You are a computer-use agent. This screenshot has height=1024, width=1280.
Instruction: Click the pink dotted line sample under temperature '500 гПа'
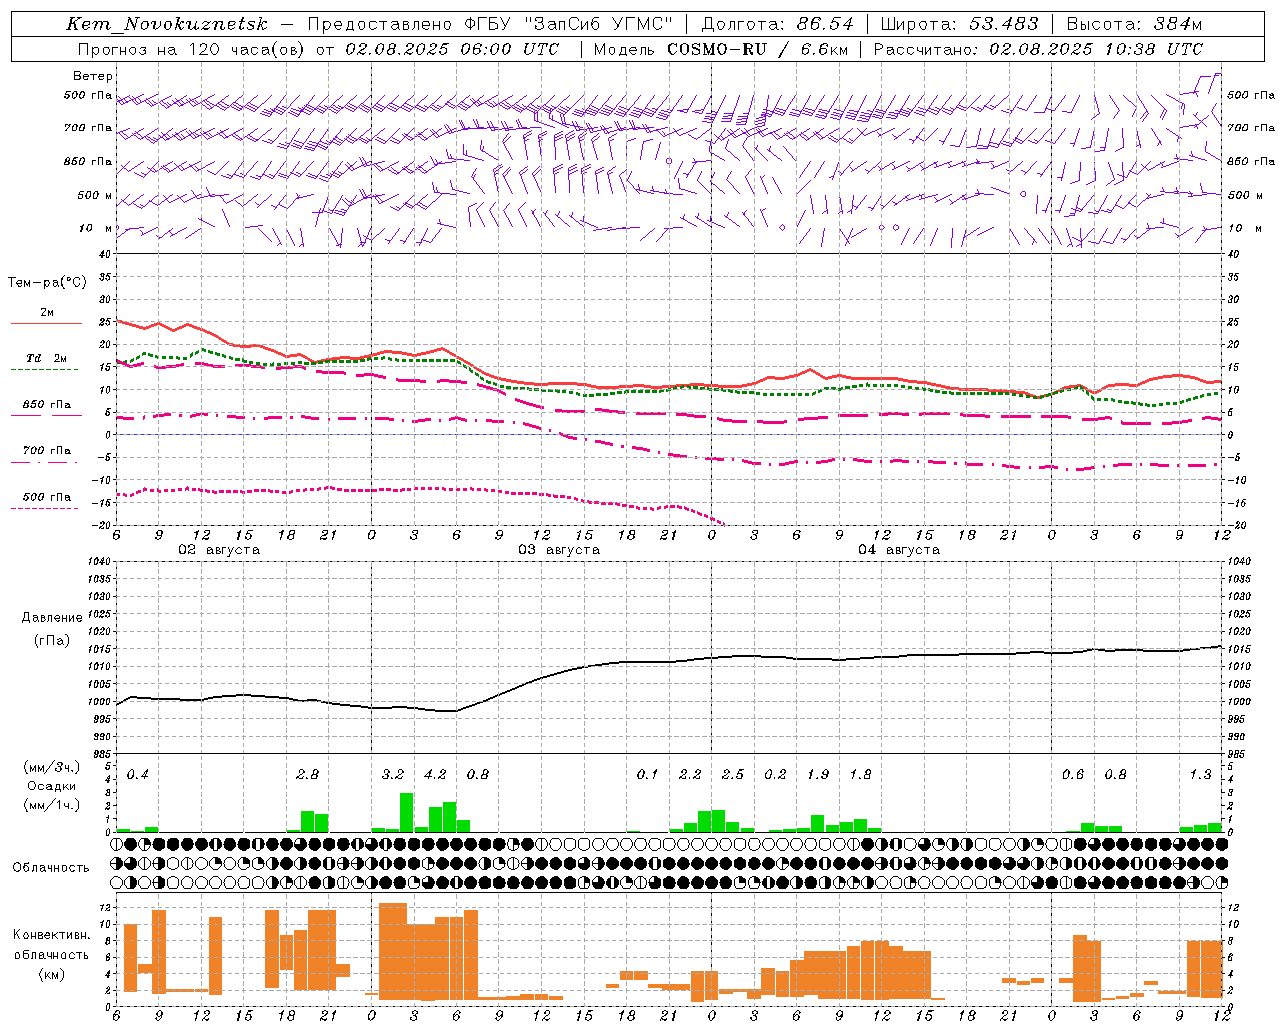point(46,508)
